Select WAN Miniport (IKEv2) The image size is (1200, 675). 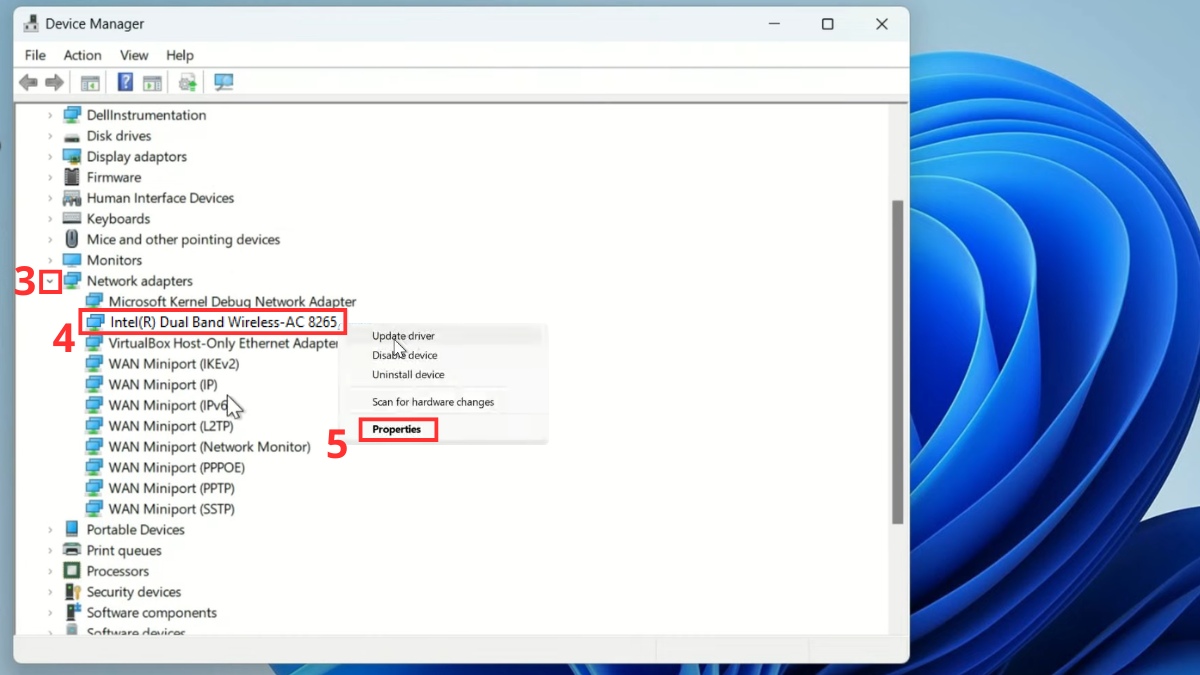coord(174,364)
